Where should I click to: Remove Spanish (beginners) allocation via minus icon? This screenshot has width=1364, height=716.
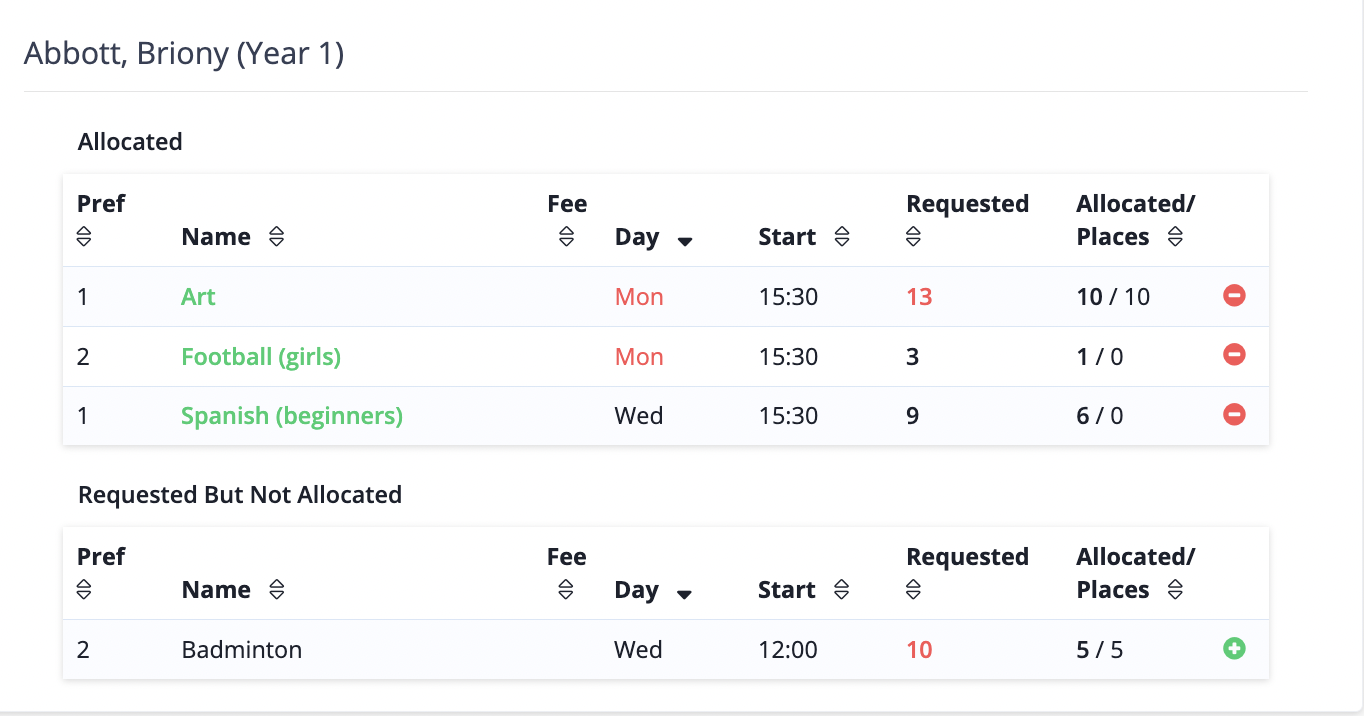click(x=1234, y=414)
